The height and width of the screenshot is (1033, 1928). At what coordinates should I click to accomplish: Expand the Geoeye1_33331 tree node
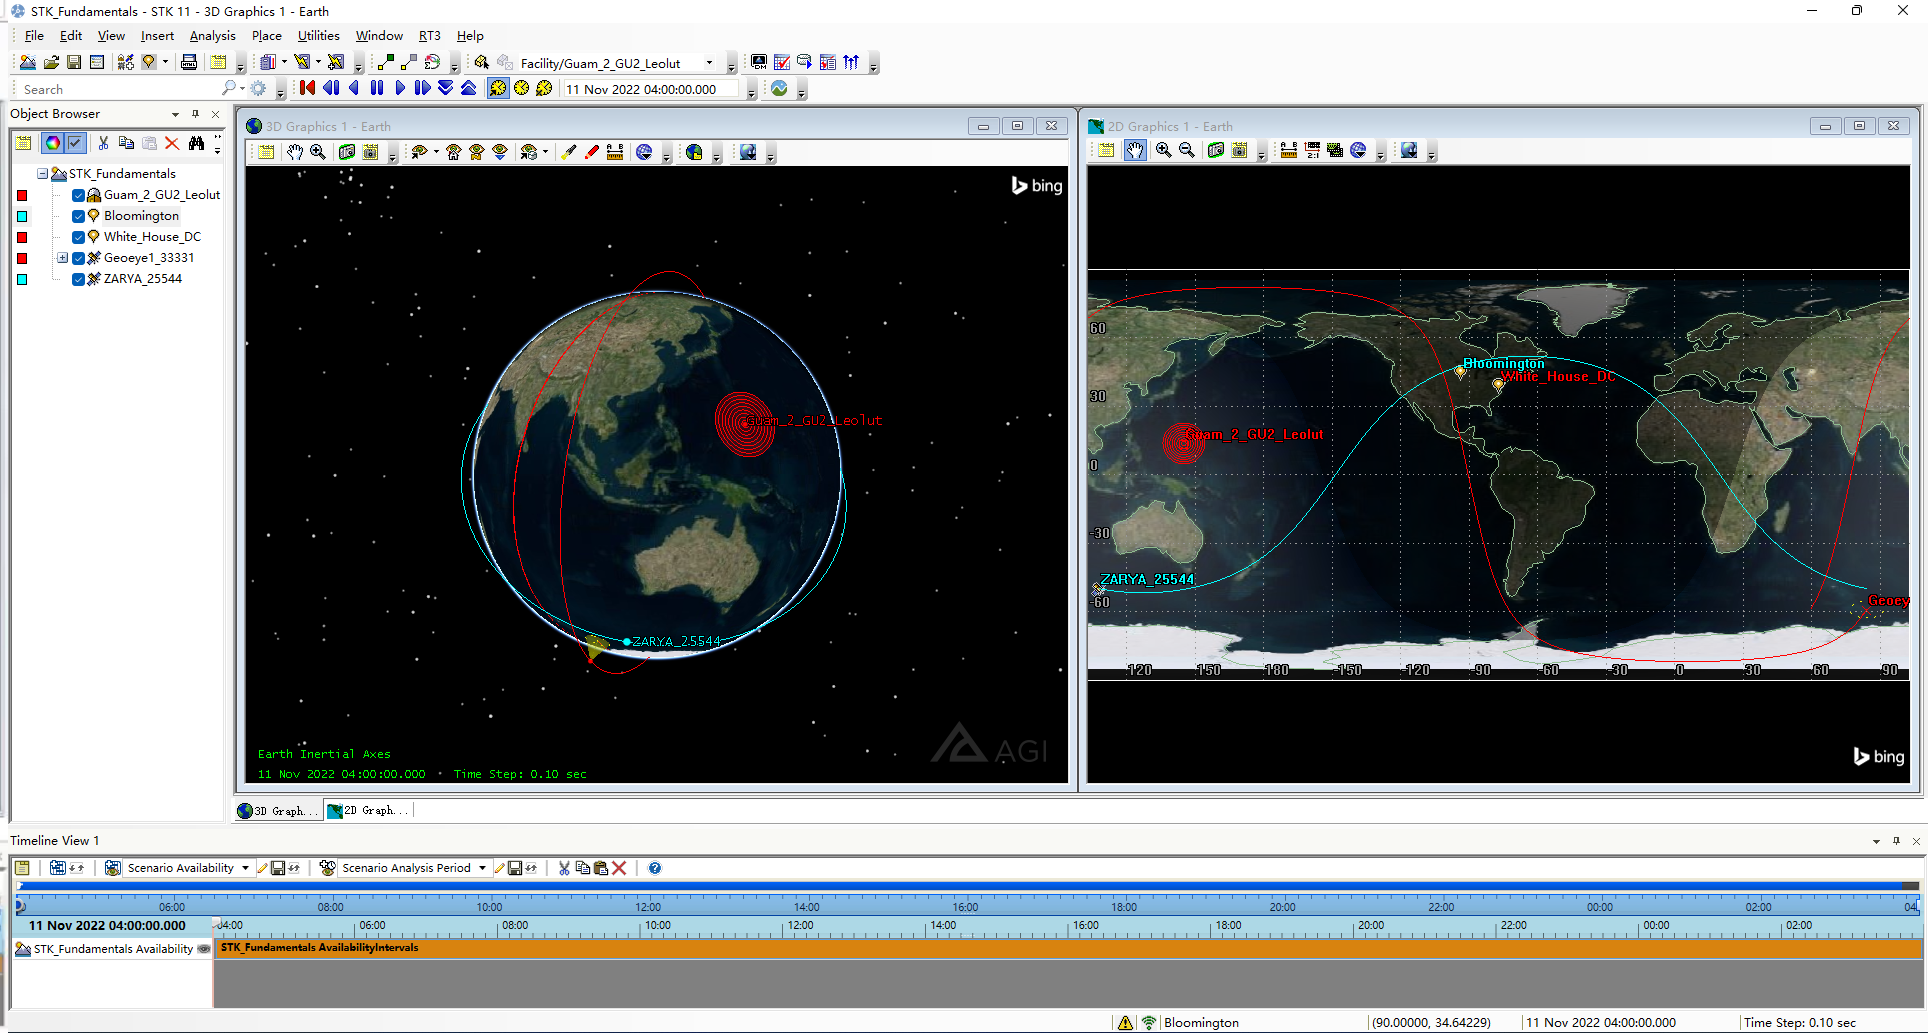pos(63,258)
